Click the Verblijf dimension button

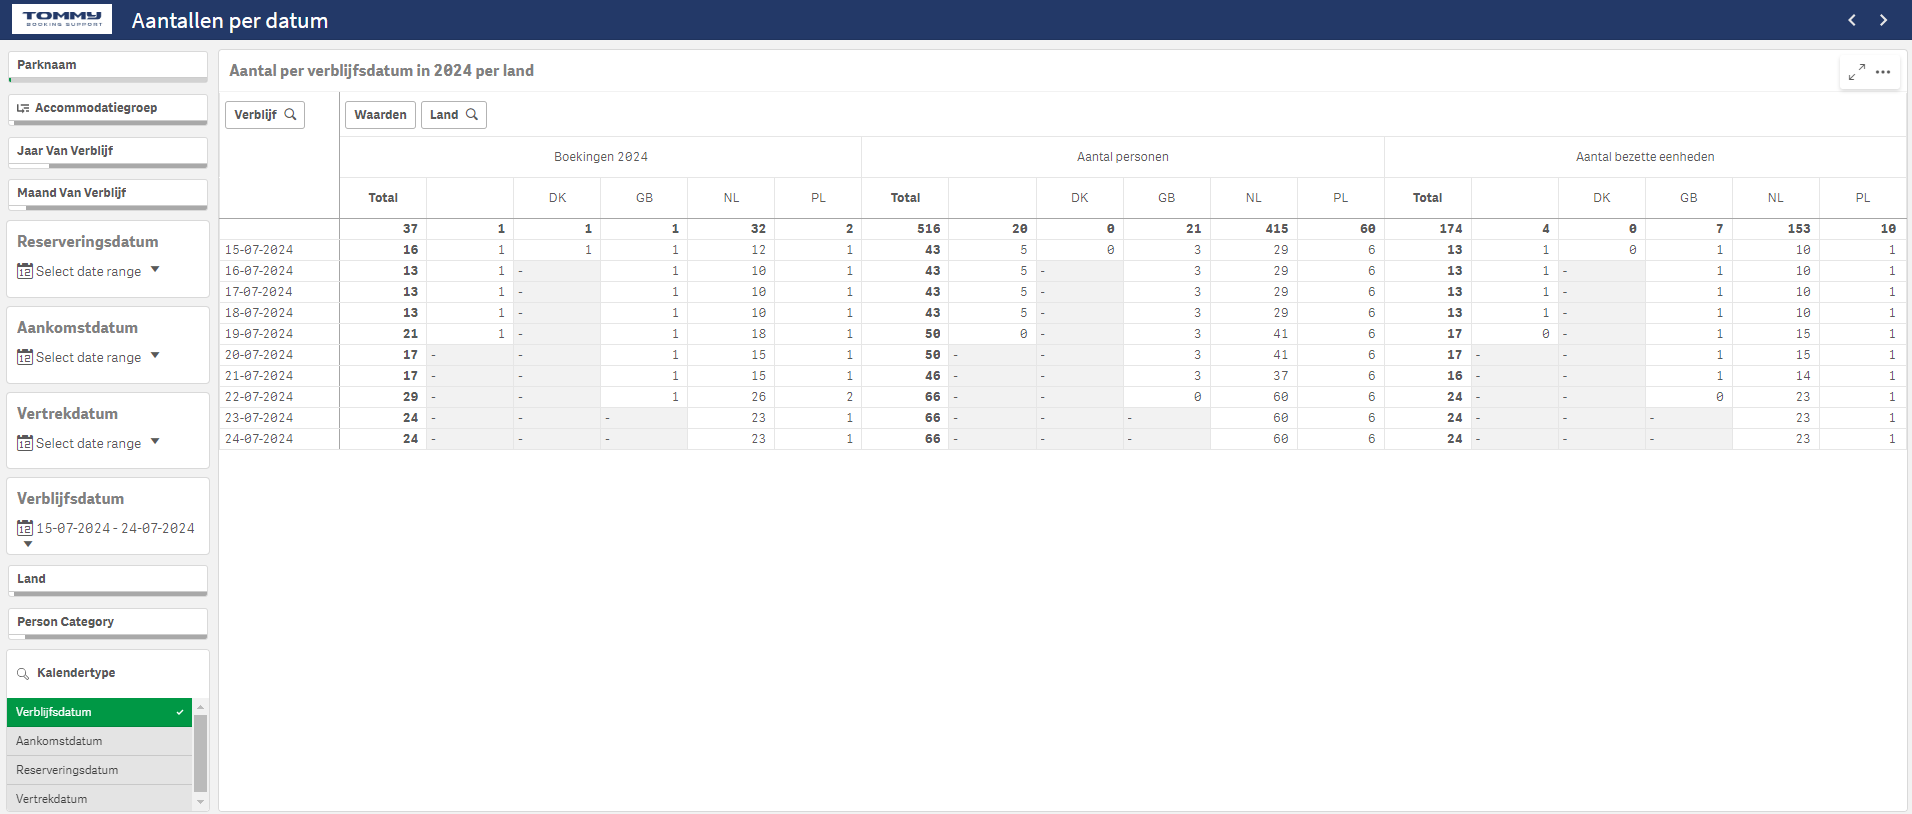click(x=265, y=115)
